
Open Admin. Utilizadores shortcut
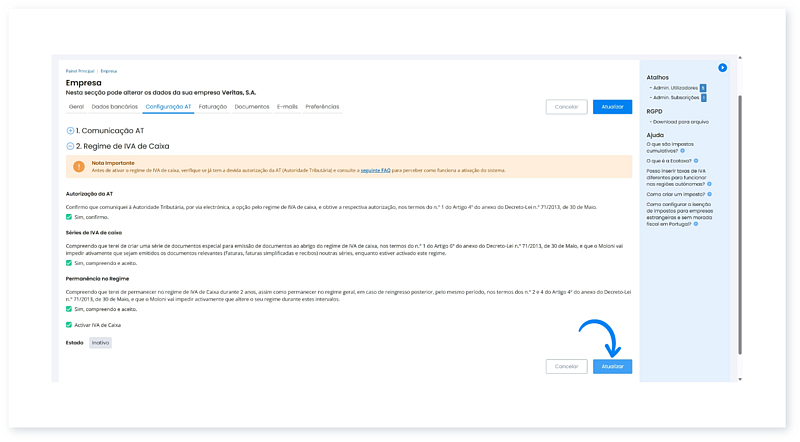[676, 88]
